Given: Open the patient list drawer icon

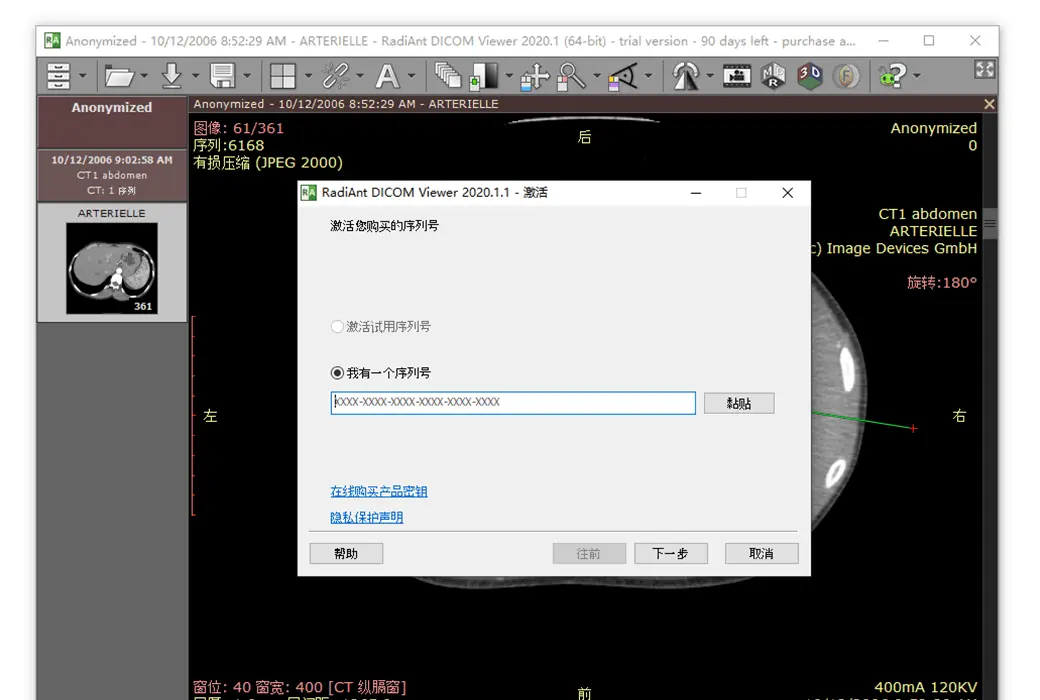Looking at the screenshot, I should (58, 76).
